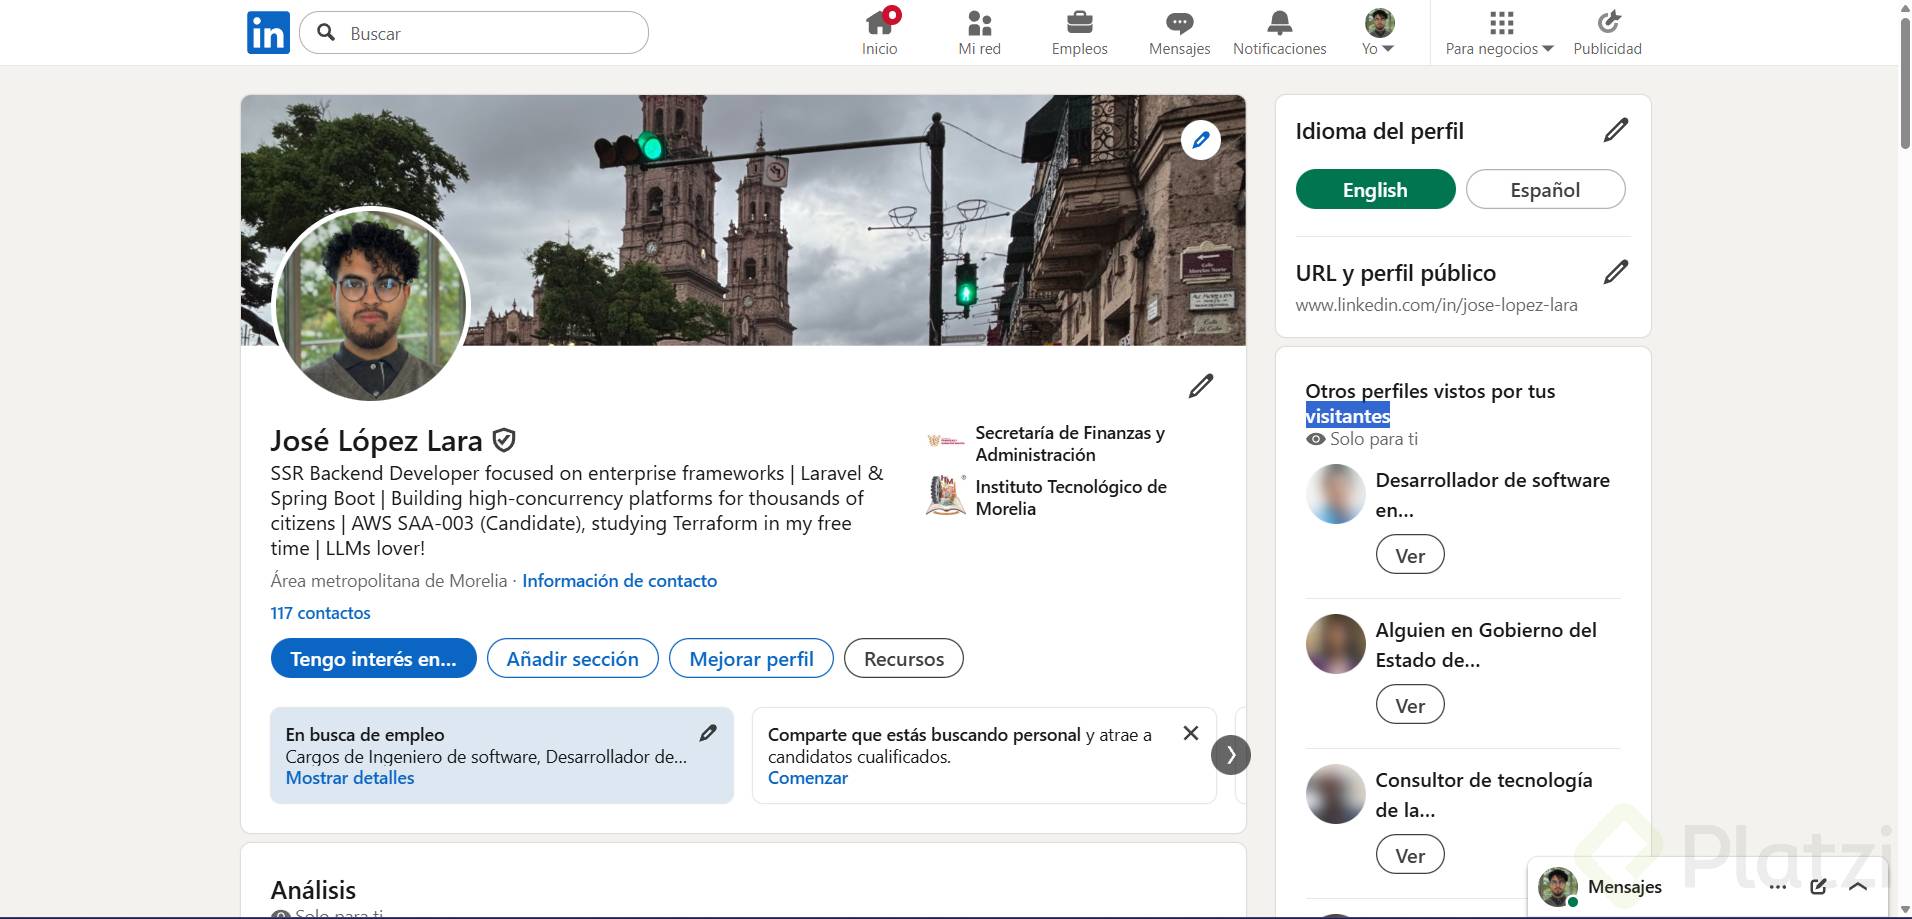Open message options ellipsis in Mensajes bar
Viewport: 1912px width, 919px height.
click(1777, 887)
